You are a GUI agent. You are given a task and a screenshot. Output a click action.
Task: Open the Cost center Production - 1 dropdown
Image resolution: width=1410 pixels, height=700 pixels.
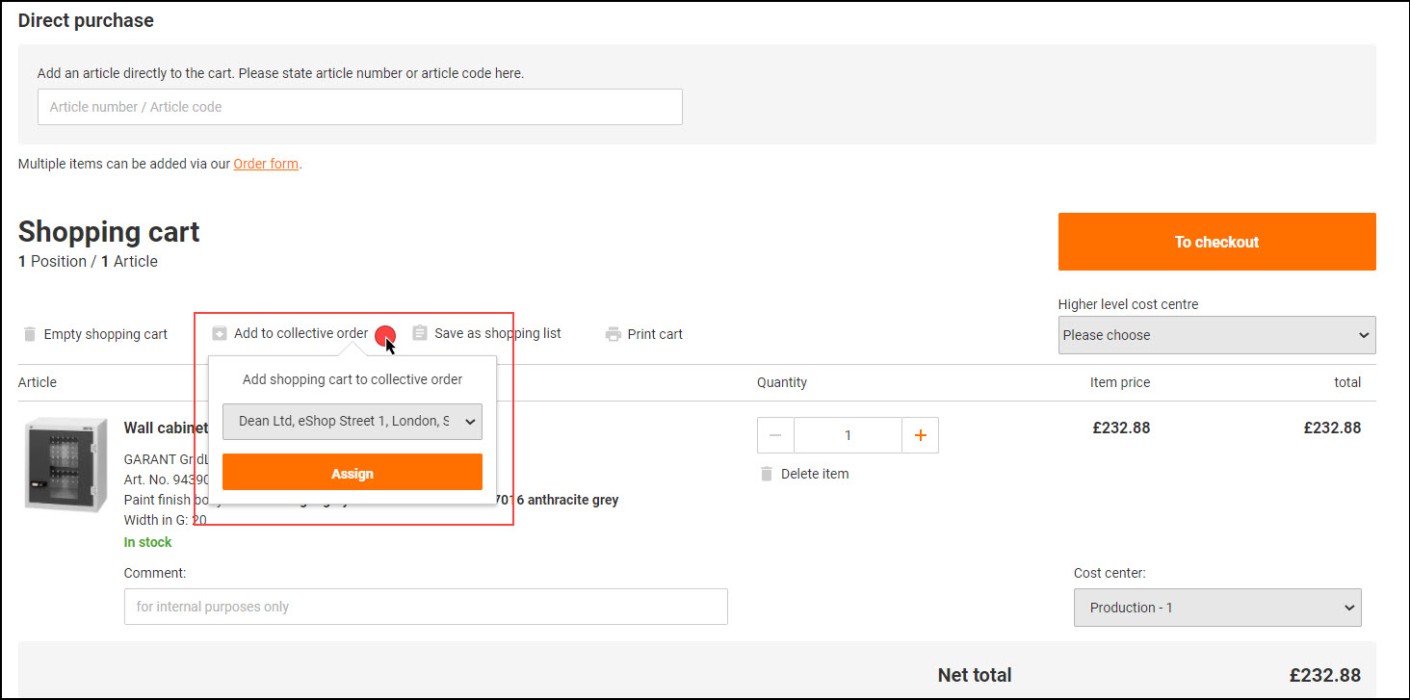[1217, 607]
